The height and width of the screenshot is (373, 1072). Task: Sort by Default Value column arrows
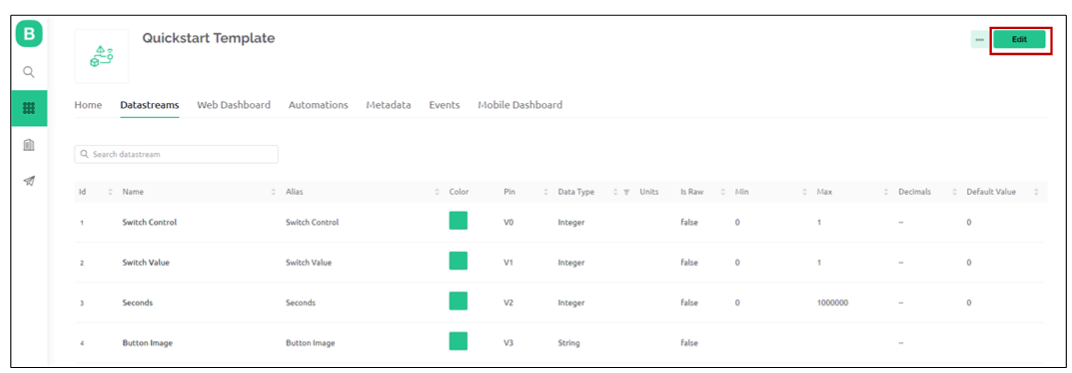pyautogui.click(x=1036, y=193)
